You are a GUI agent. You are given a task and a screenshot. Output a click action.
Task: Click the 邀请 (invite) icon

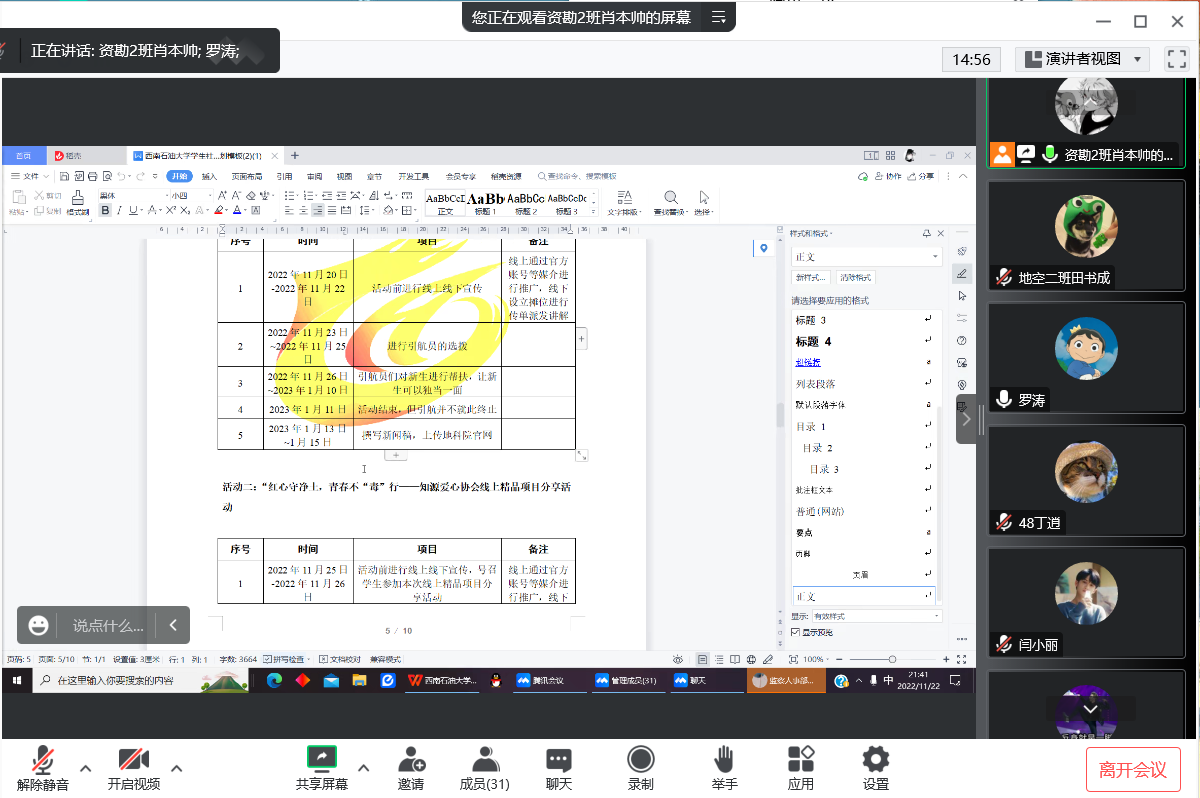click(411, 759)
